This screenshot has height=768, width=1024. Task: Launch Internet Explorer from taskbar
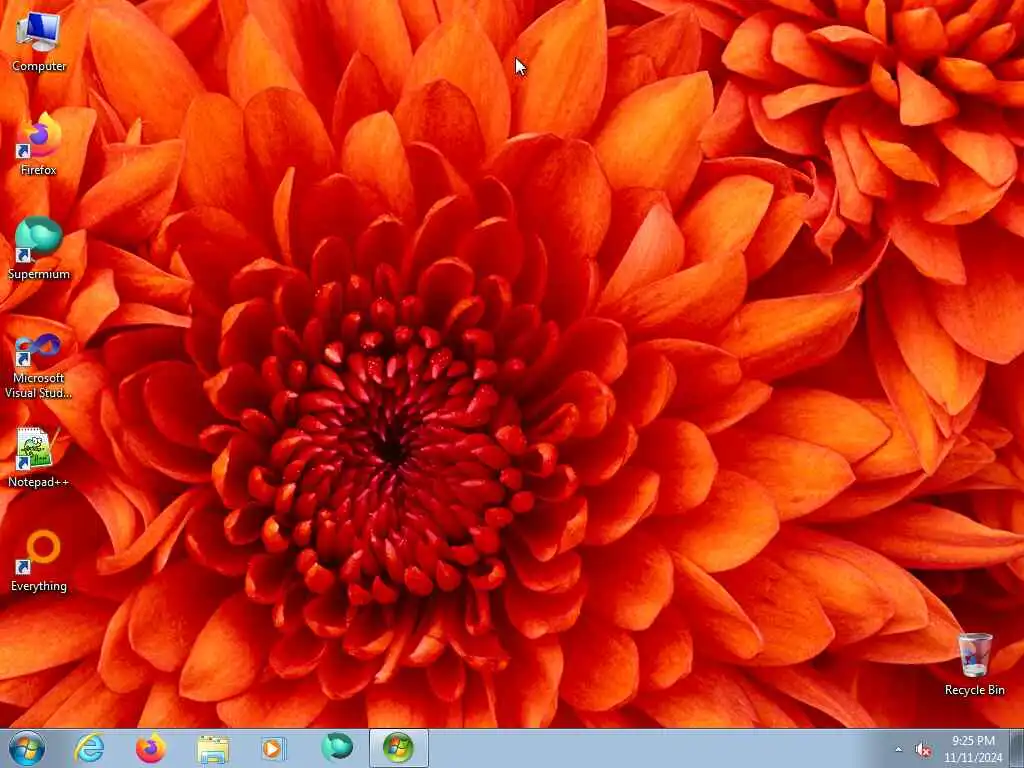click(x=89, y=748)
